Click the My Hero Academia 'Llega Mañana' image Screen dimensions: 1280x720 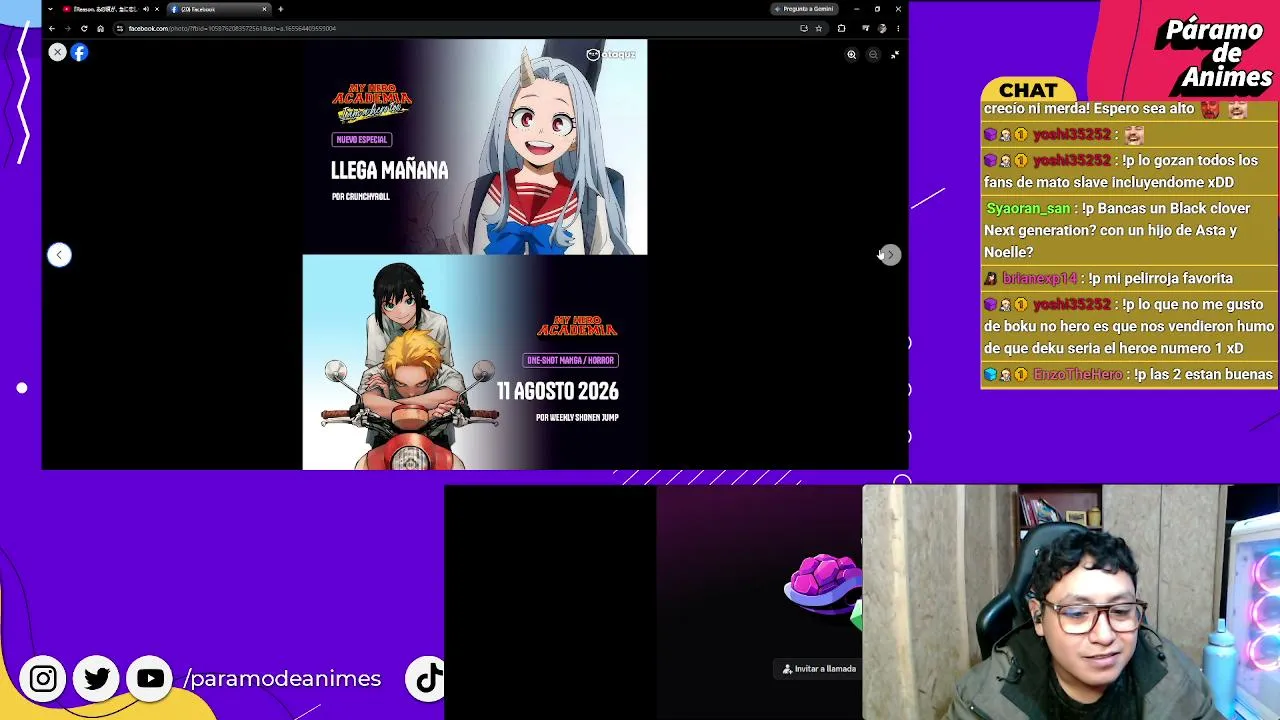[x=475, y=147]
